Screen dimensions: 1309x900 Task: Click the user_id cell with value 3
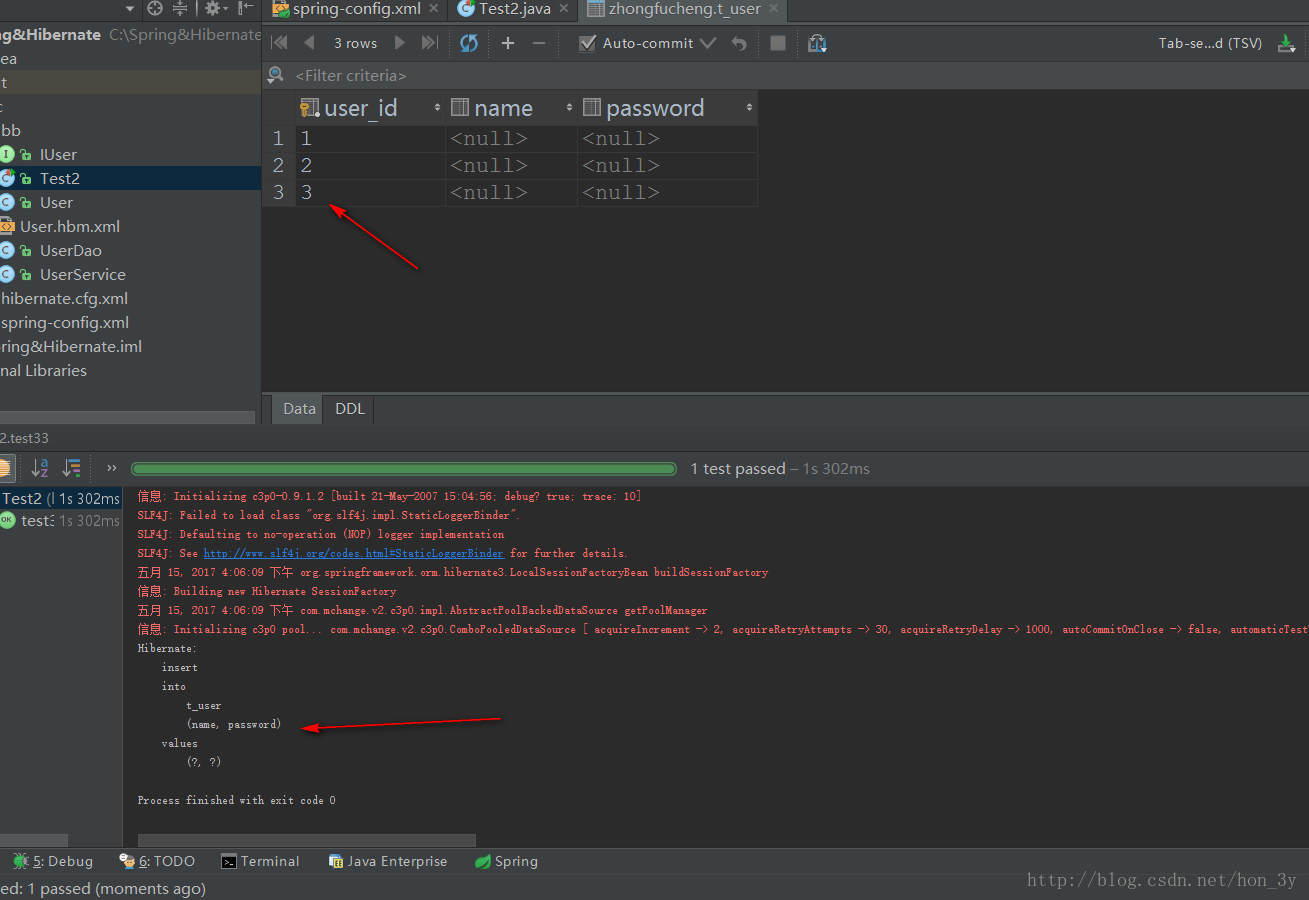click(371, 192)
